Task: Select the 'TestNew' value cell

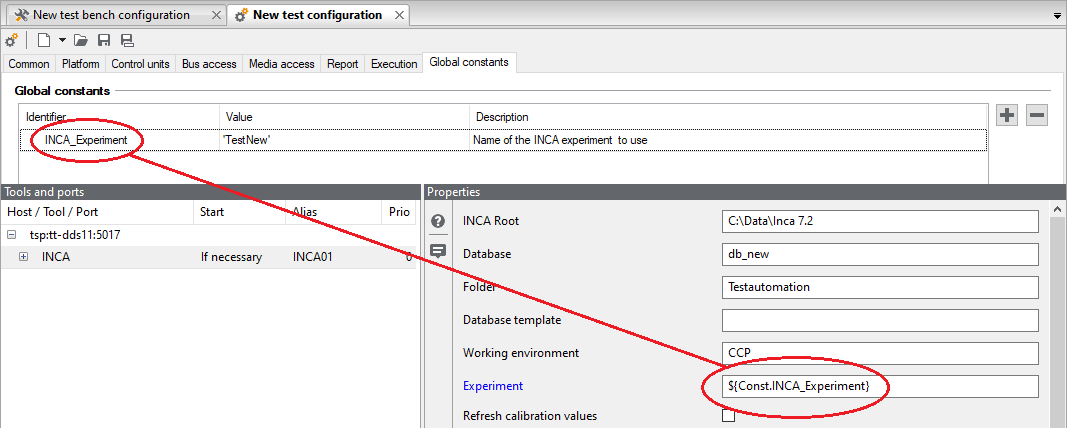Action: pos(344,139)
